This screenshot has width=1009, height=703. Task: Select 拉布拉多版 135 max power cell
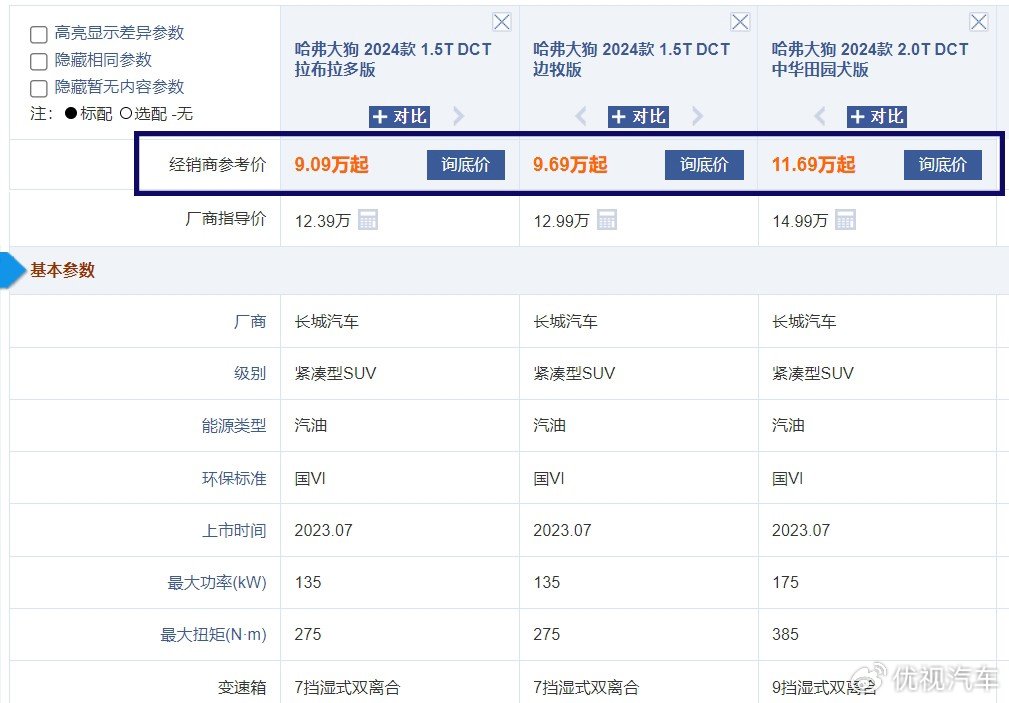(308, 583)
